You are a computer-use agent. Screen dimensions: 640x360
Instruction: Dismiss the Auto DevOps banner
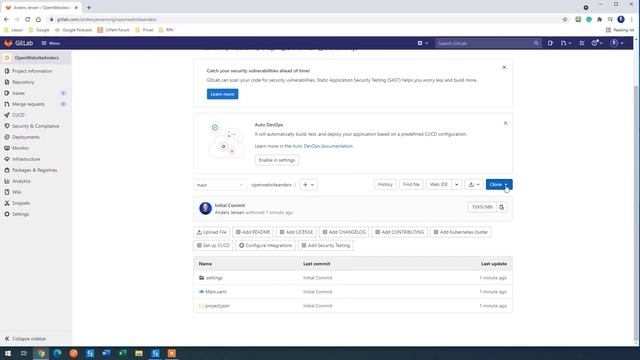(505, 123)
